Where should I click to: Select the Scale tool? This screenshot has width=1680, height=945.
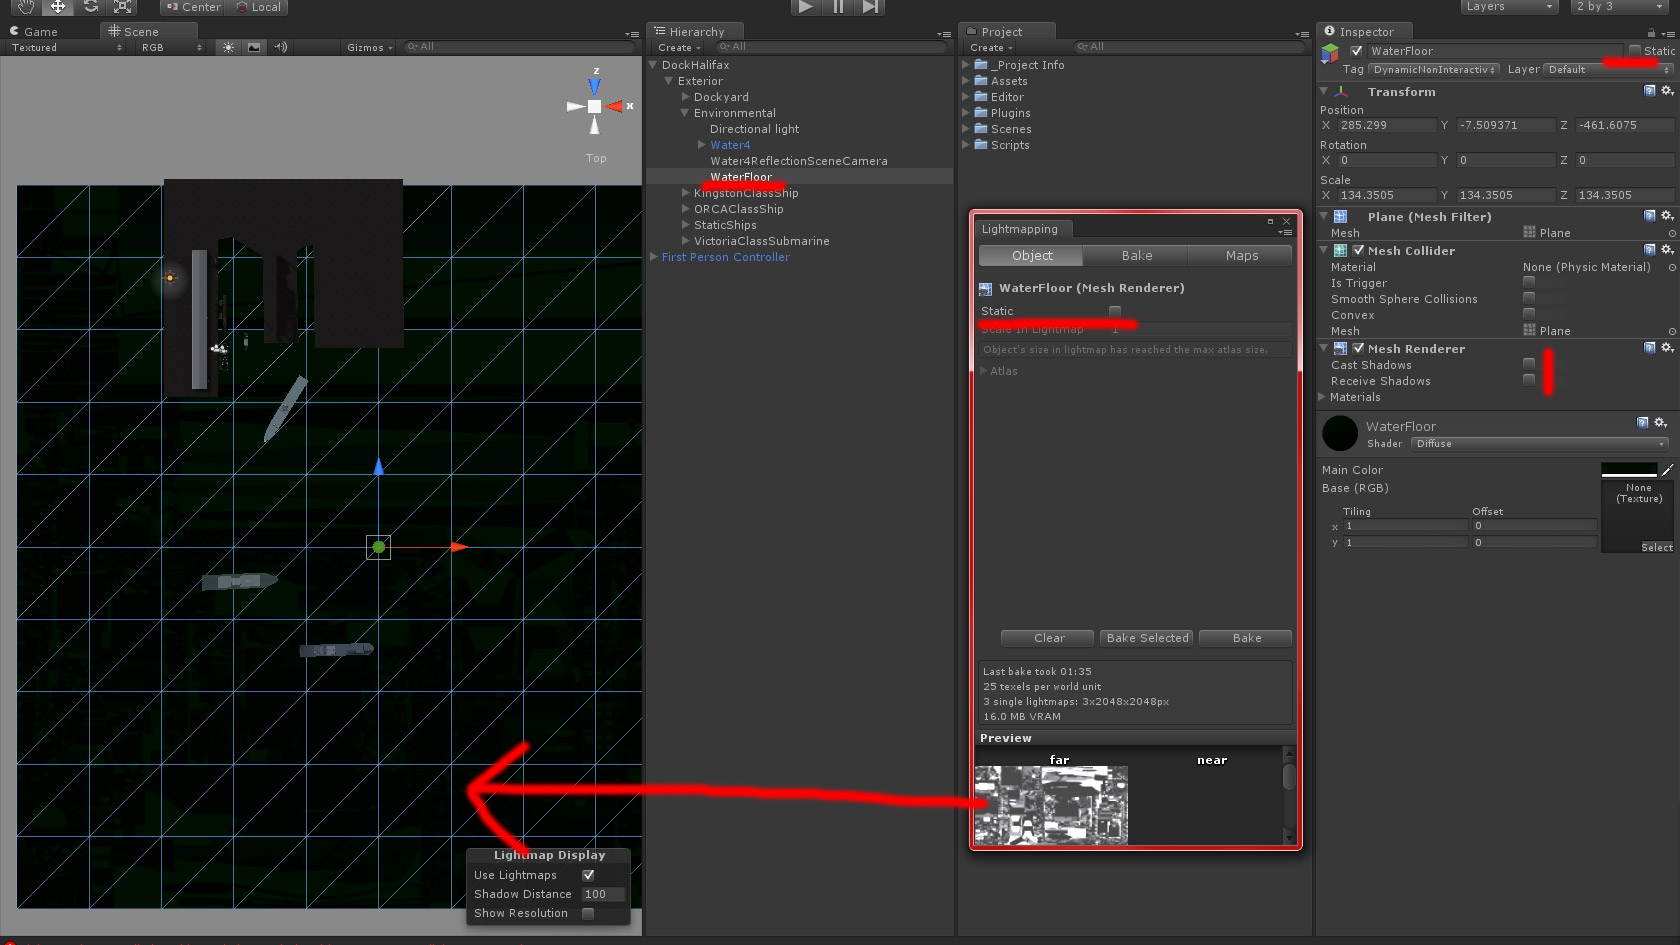(122, 8)
